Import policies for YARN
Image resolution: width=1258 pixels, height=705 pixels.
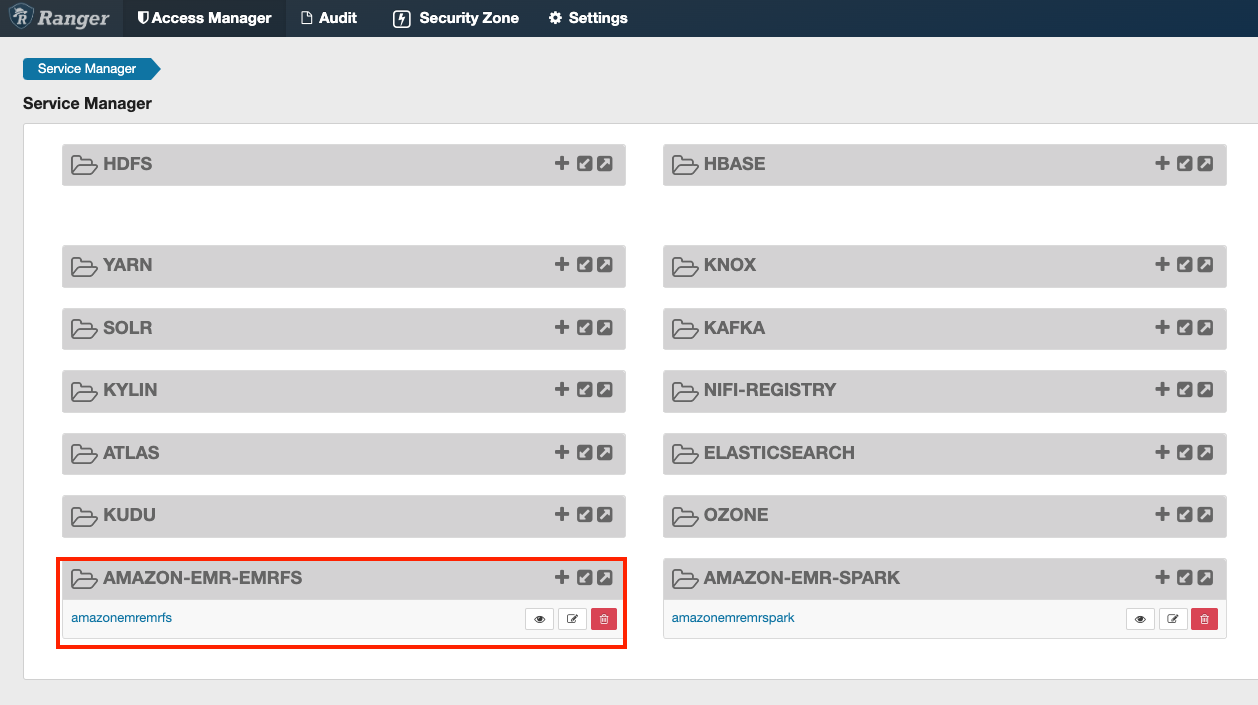click(x=585, y=265)
